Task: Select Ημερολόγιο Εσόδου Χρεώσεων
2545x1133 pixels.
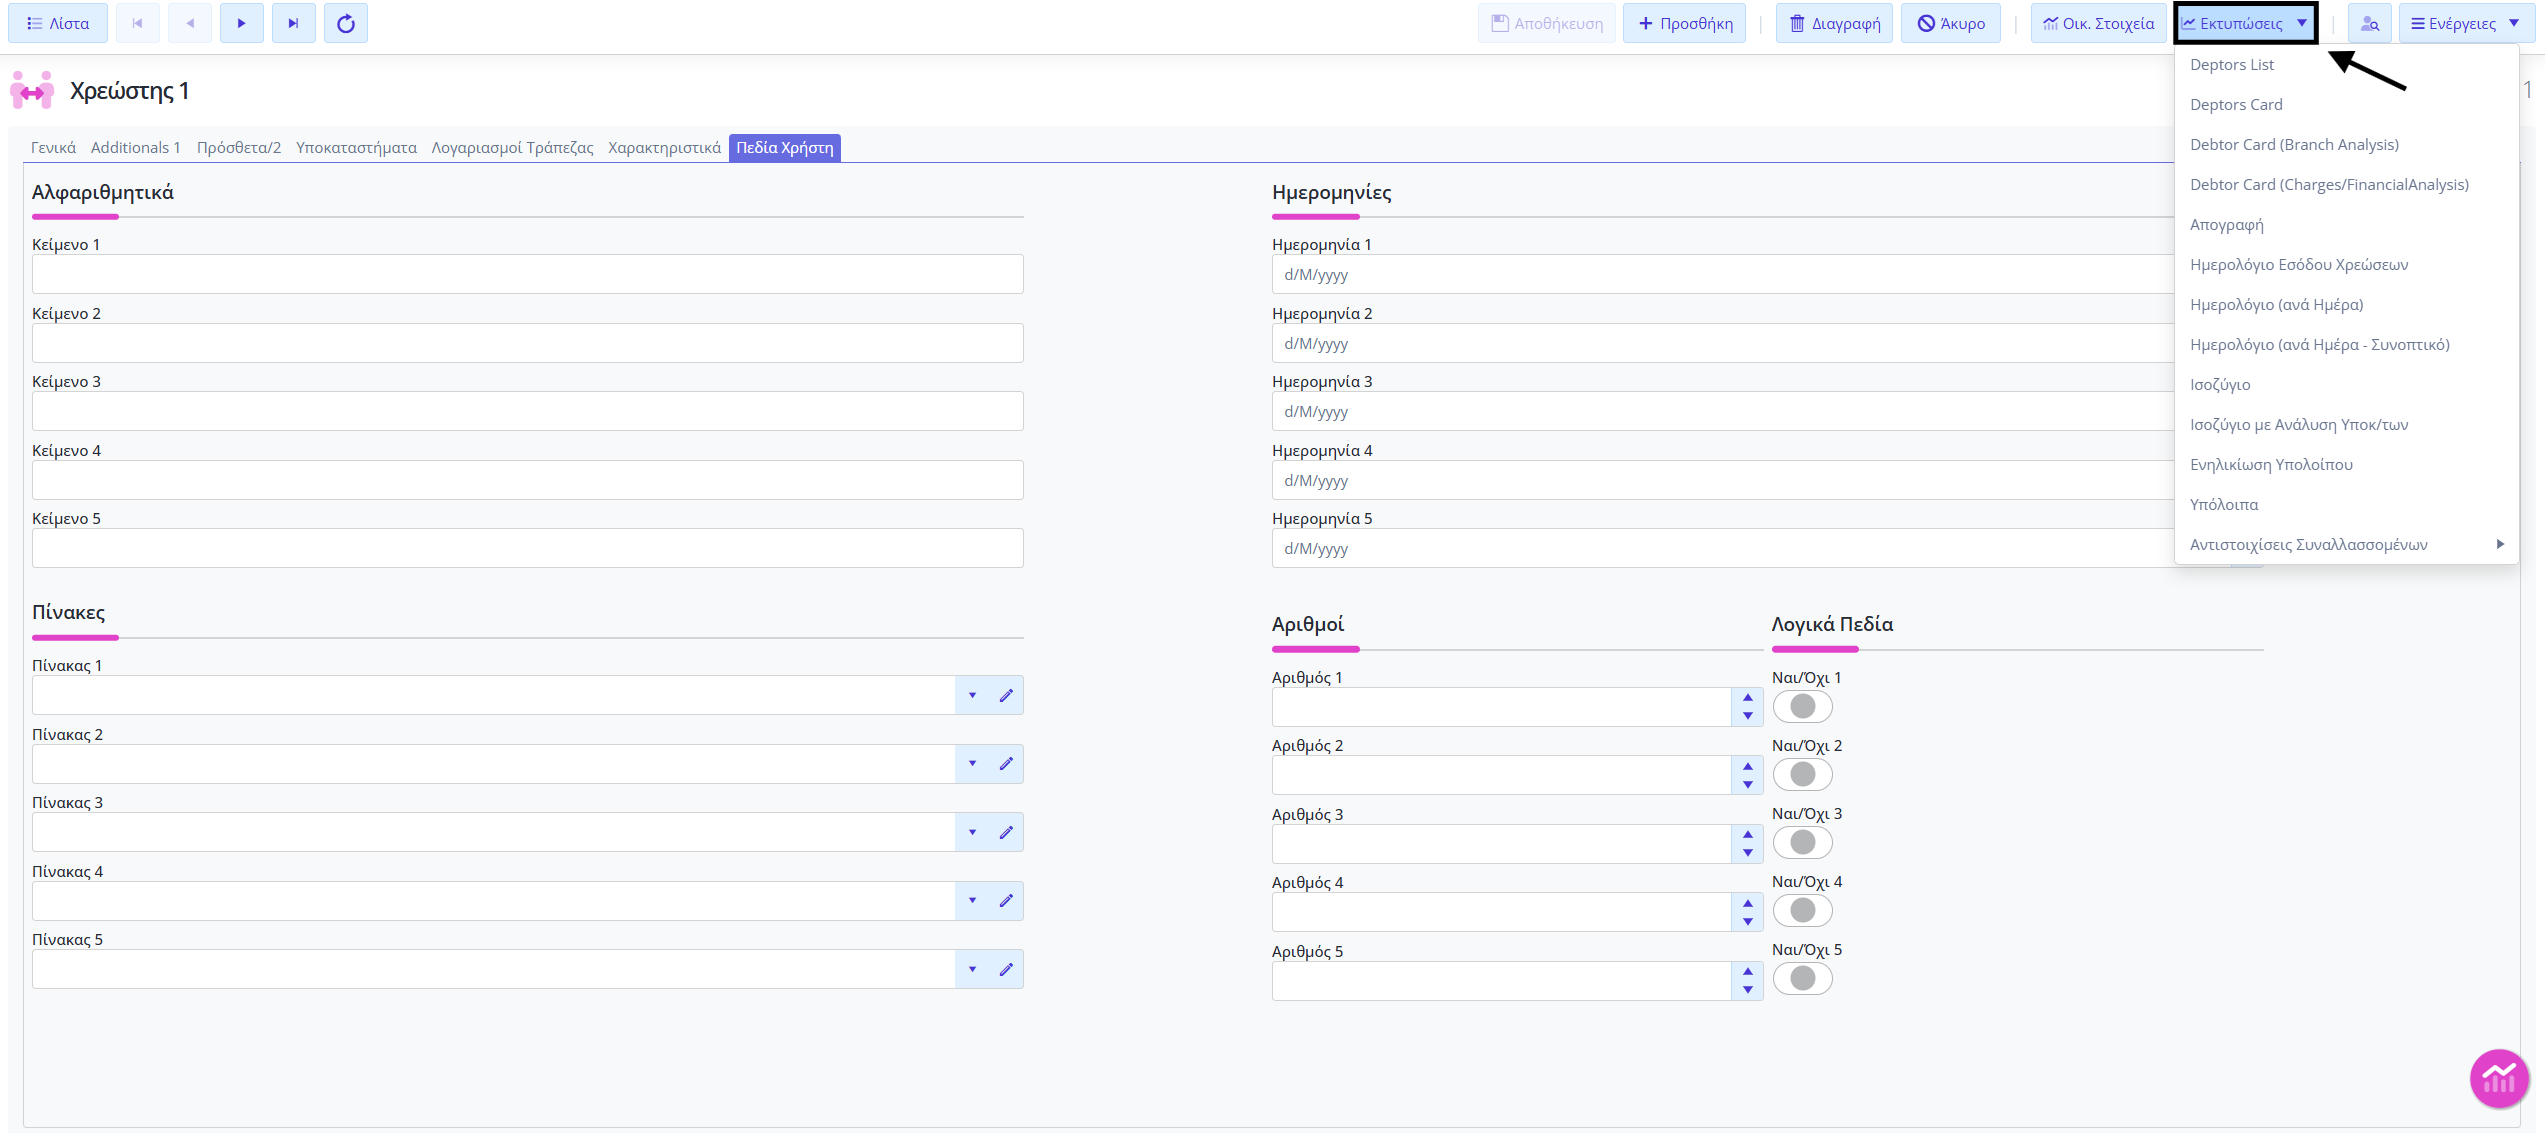Action: (x=2346, y=265)
